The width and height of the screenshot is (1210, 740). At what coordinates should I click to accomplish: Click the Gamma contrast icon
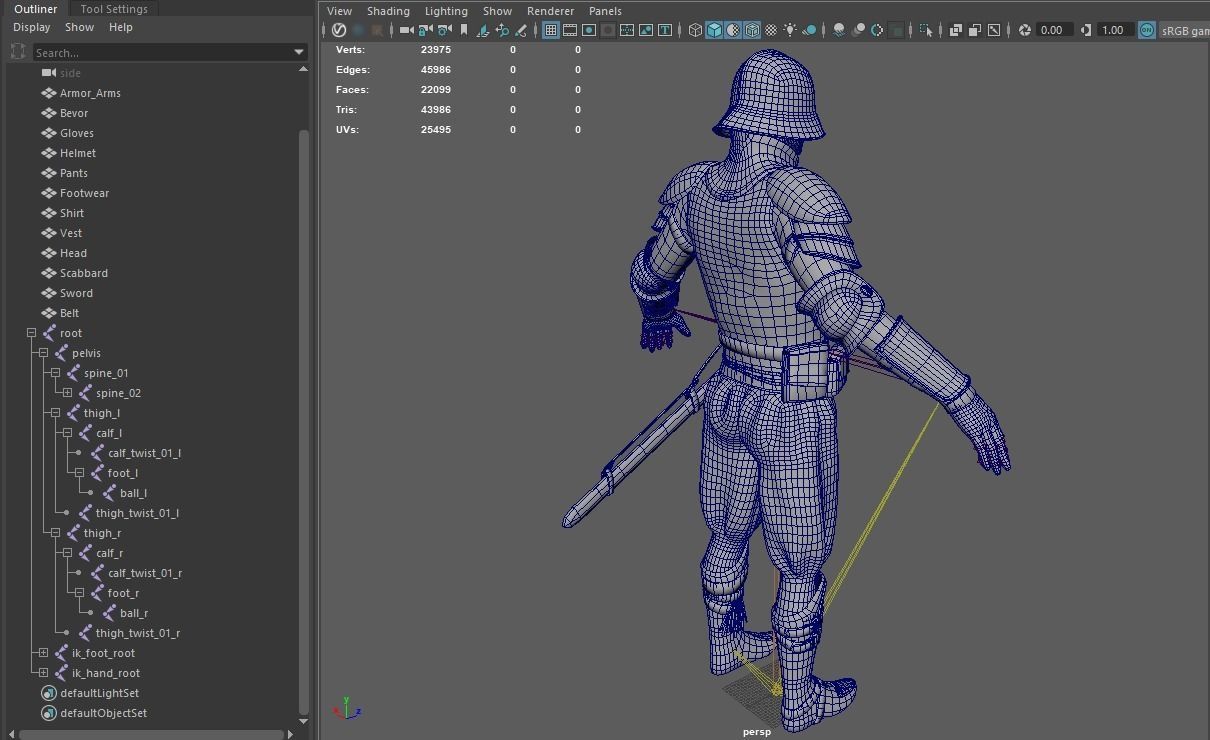point(1086,30)
